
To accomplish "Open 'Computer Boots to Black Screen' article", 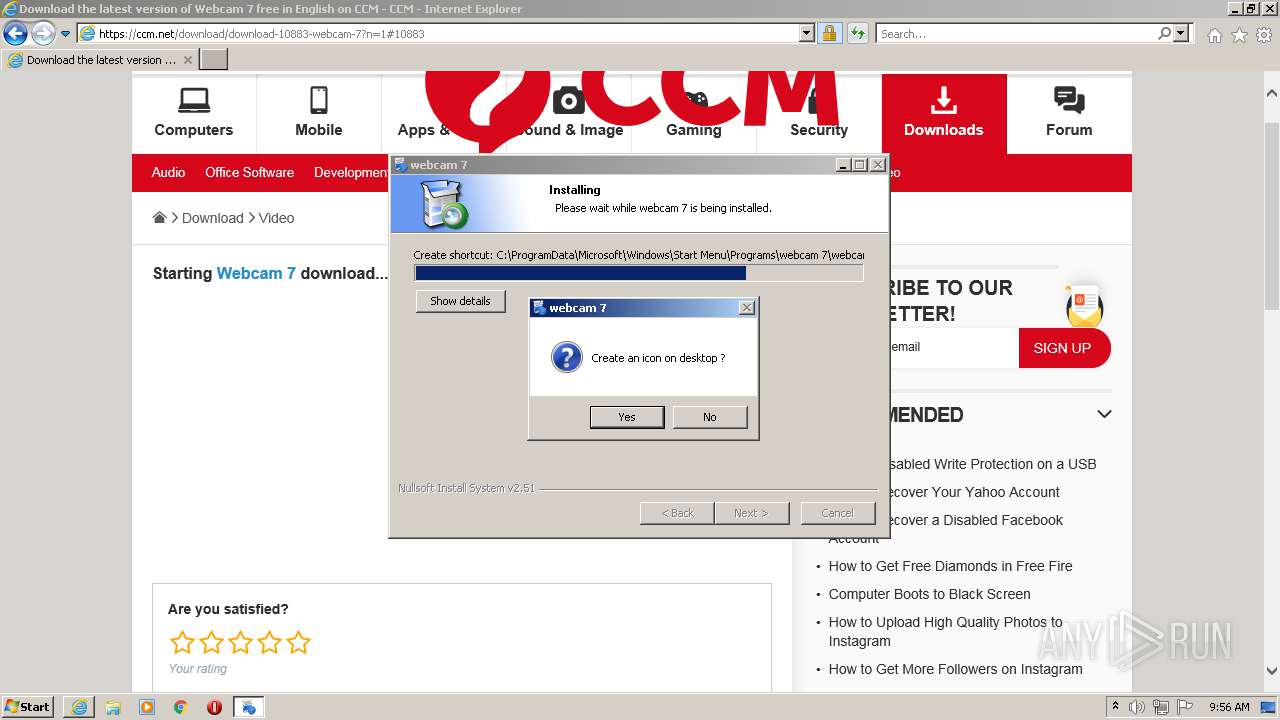I will coord(929,594).
